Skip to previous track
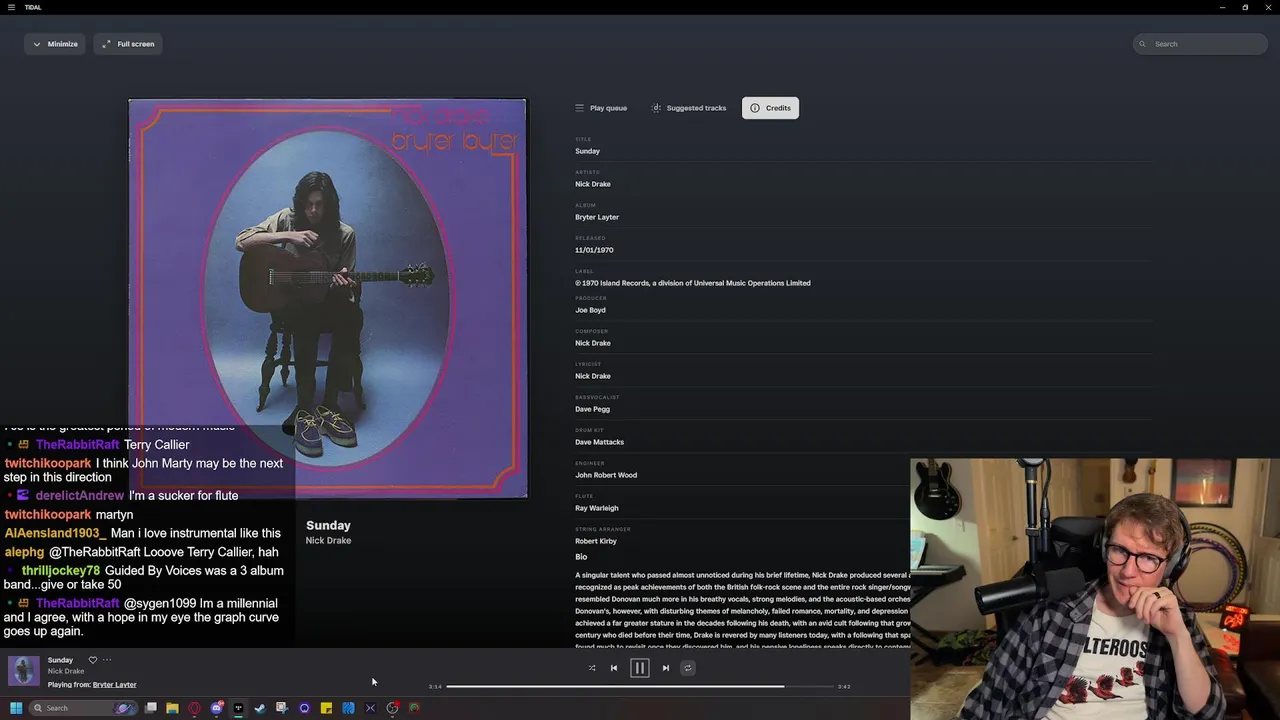 coord(614,668)
